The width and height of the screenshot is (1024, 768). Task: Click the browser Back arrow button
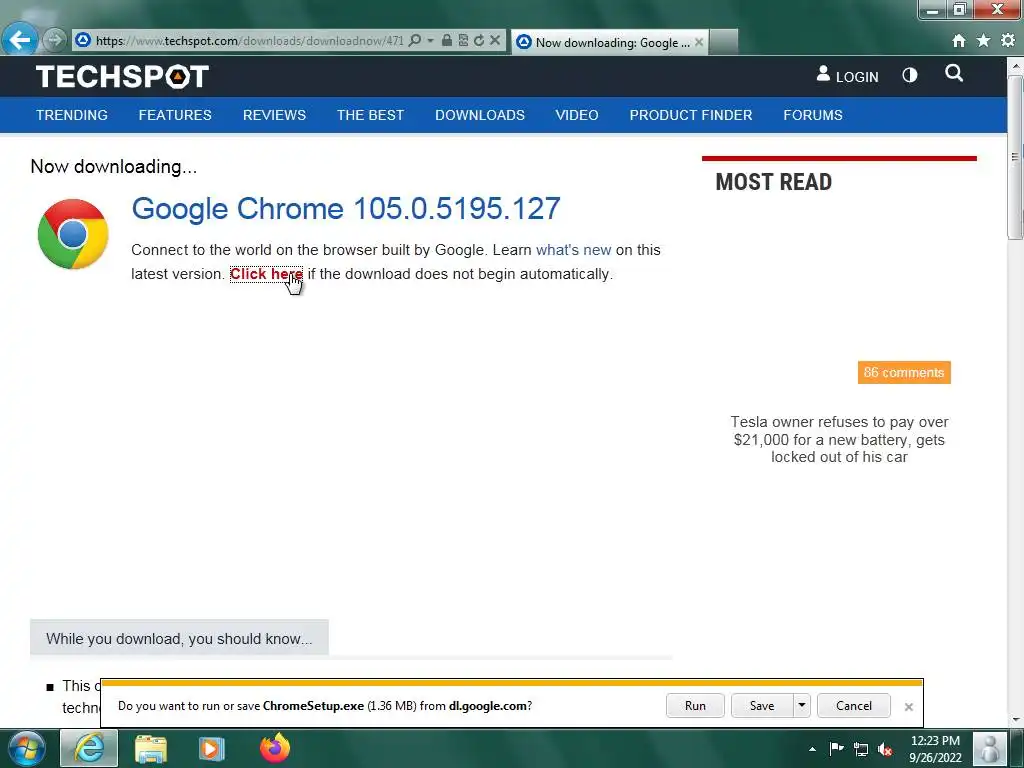coord(20,40)
